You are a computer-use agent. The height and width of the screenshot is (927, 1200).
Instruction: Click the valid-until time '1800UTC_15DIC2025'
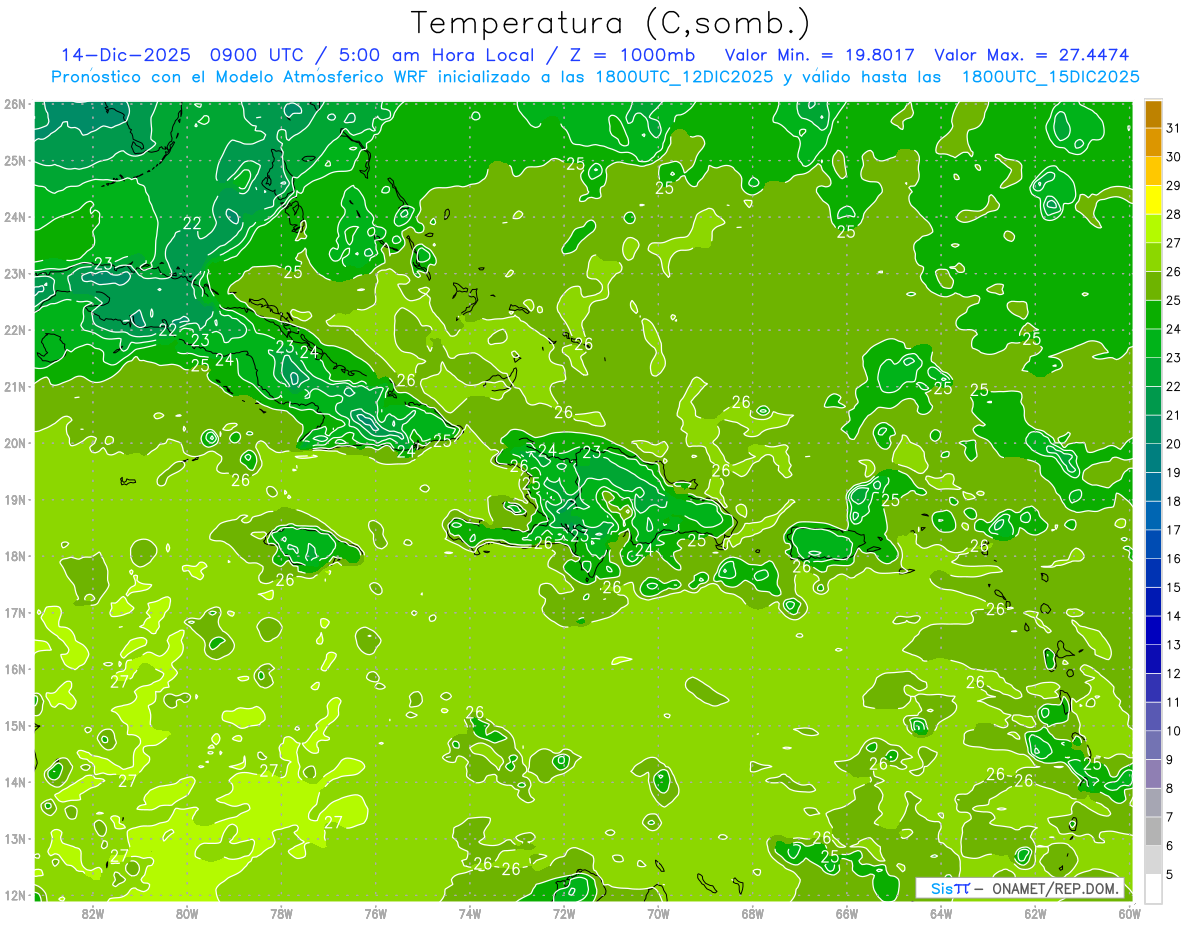click(x=1050, y=77)
